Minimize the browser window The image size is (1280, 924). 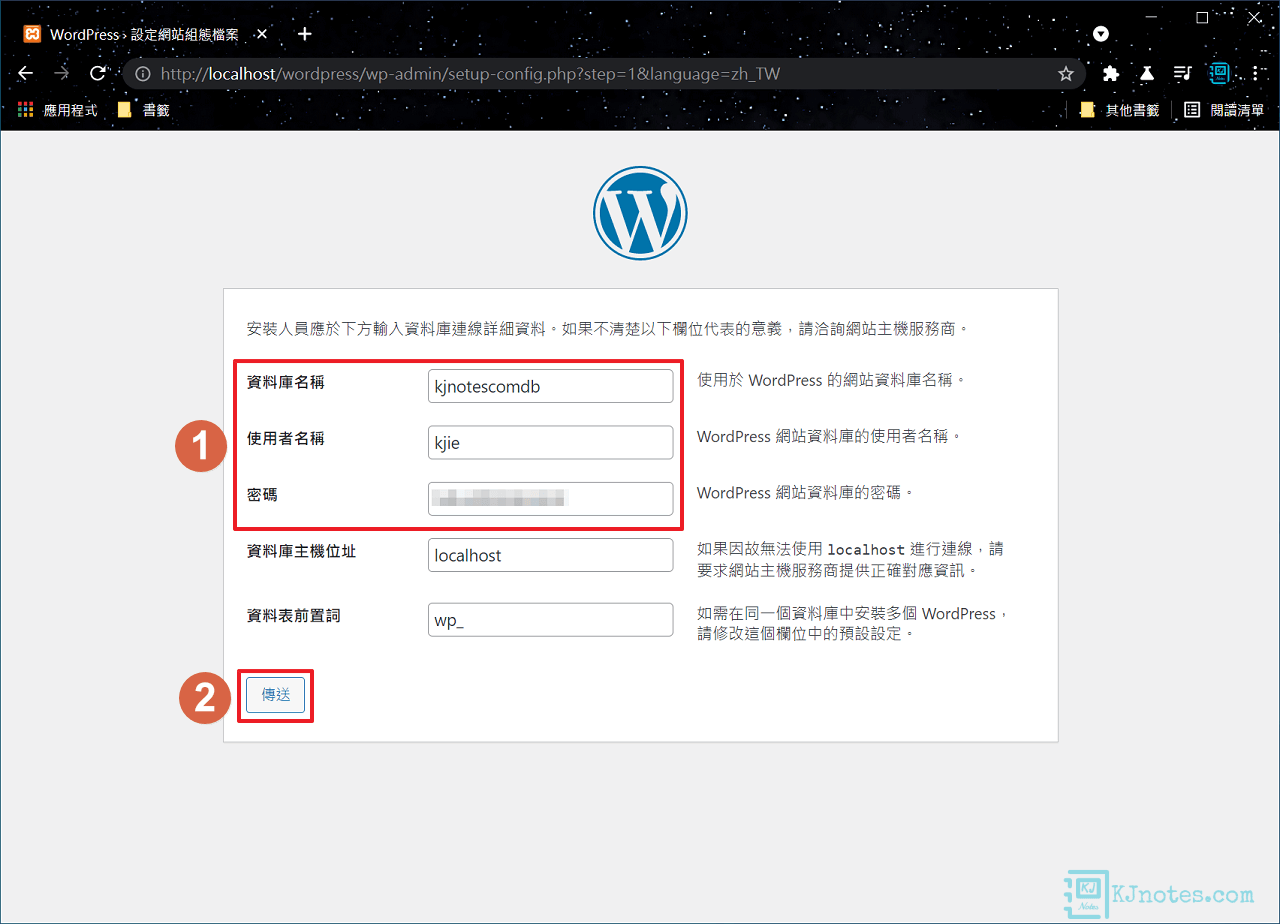(1149, 18)
